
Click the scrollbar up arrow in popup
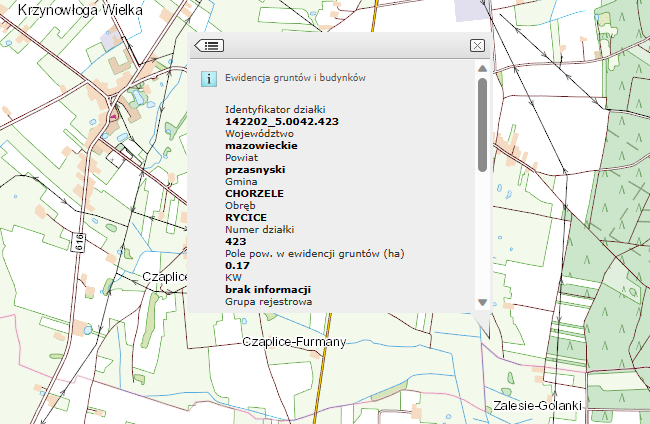click(482, 69)
